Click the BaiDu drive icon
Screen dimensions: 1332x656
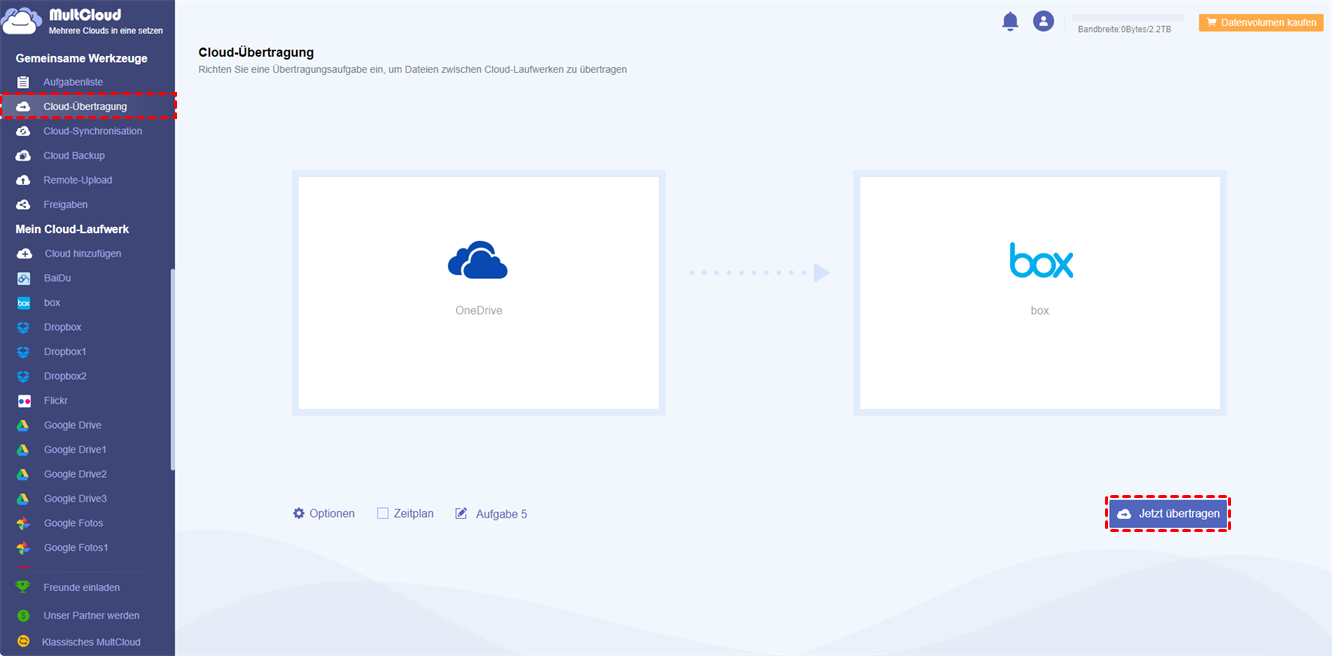pyautogui.click(x=23, y=278)
